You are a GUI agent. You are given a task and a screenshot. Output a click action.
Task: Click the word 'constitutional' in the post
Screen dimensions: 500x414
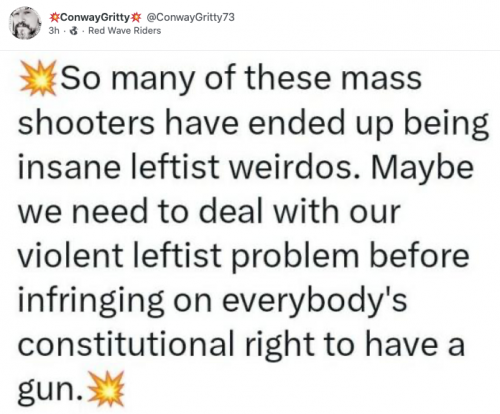[x=125, y=344]
